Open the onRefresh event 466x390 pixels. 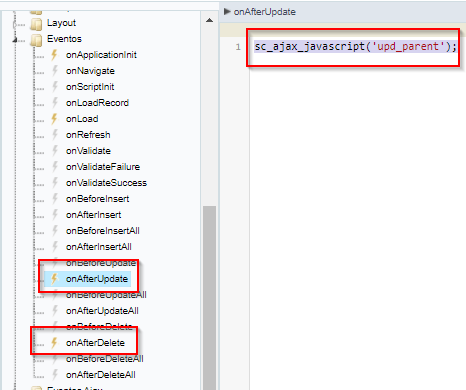point(88,135)
